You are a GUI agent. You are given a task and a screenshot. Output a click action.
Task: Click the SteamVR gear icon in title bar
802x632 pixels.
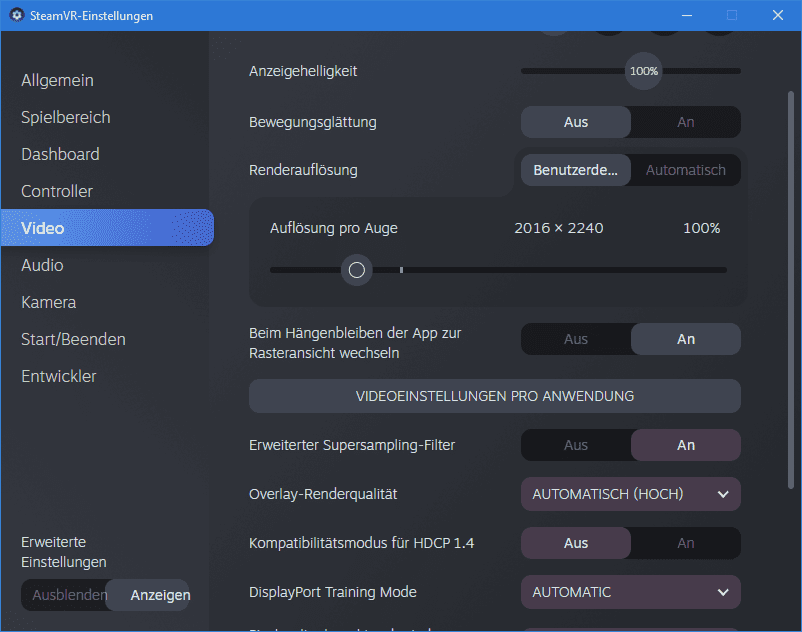[x=17, y=15]
